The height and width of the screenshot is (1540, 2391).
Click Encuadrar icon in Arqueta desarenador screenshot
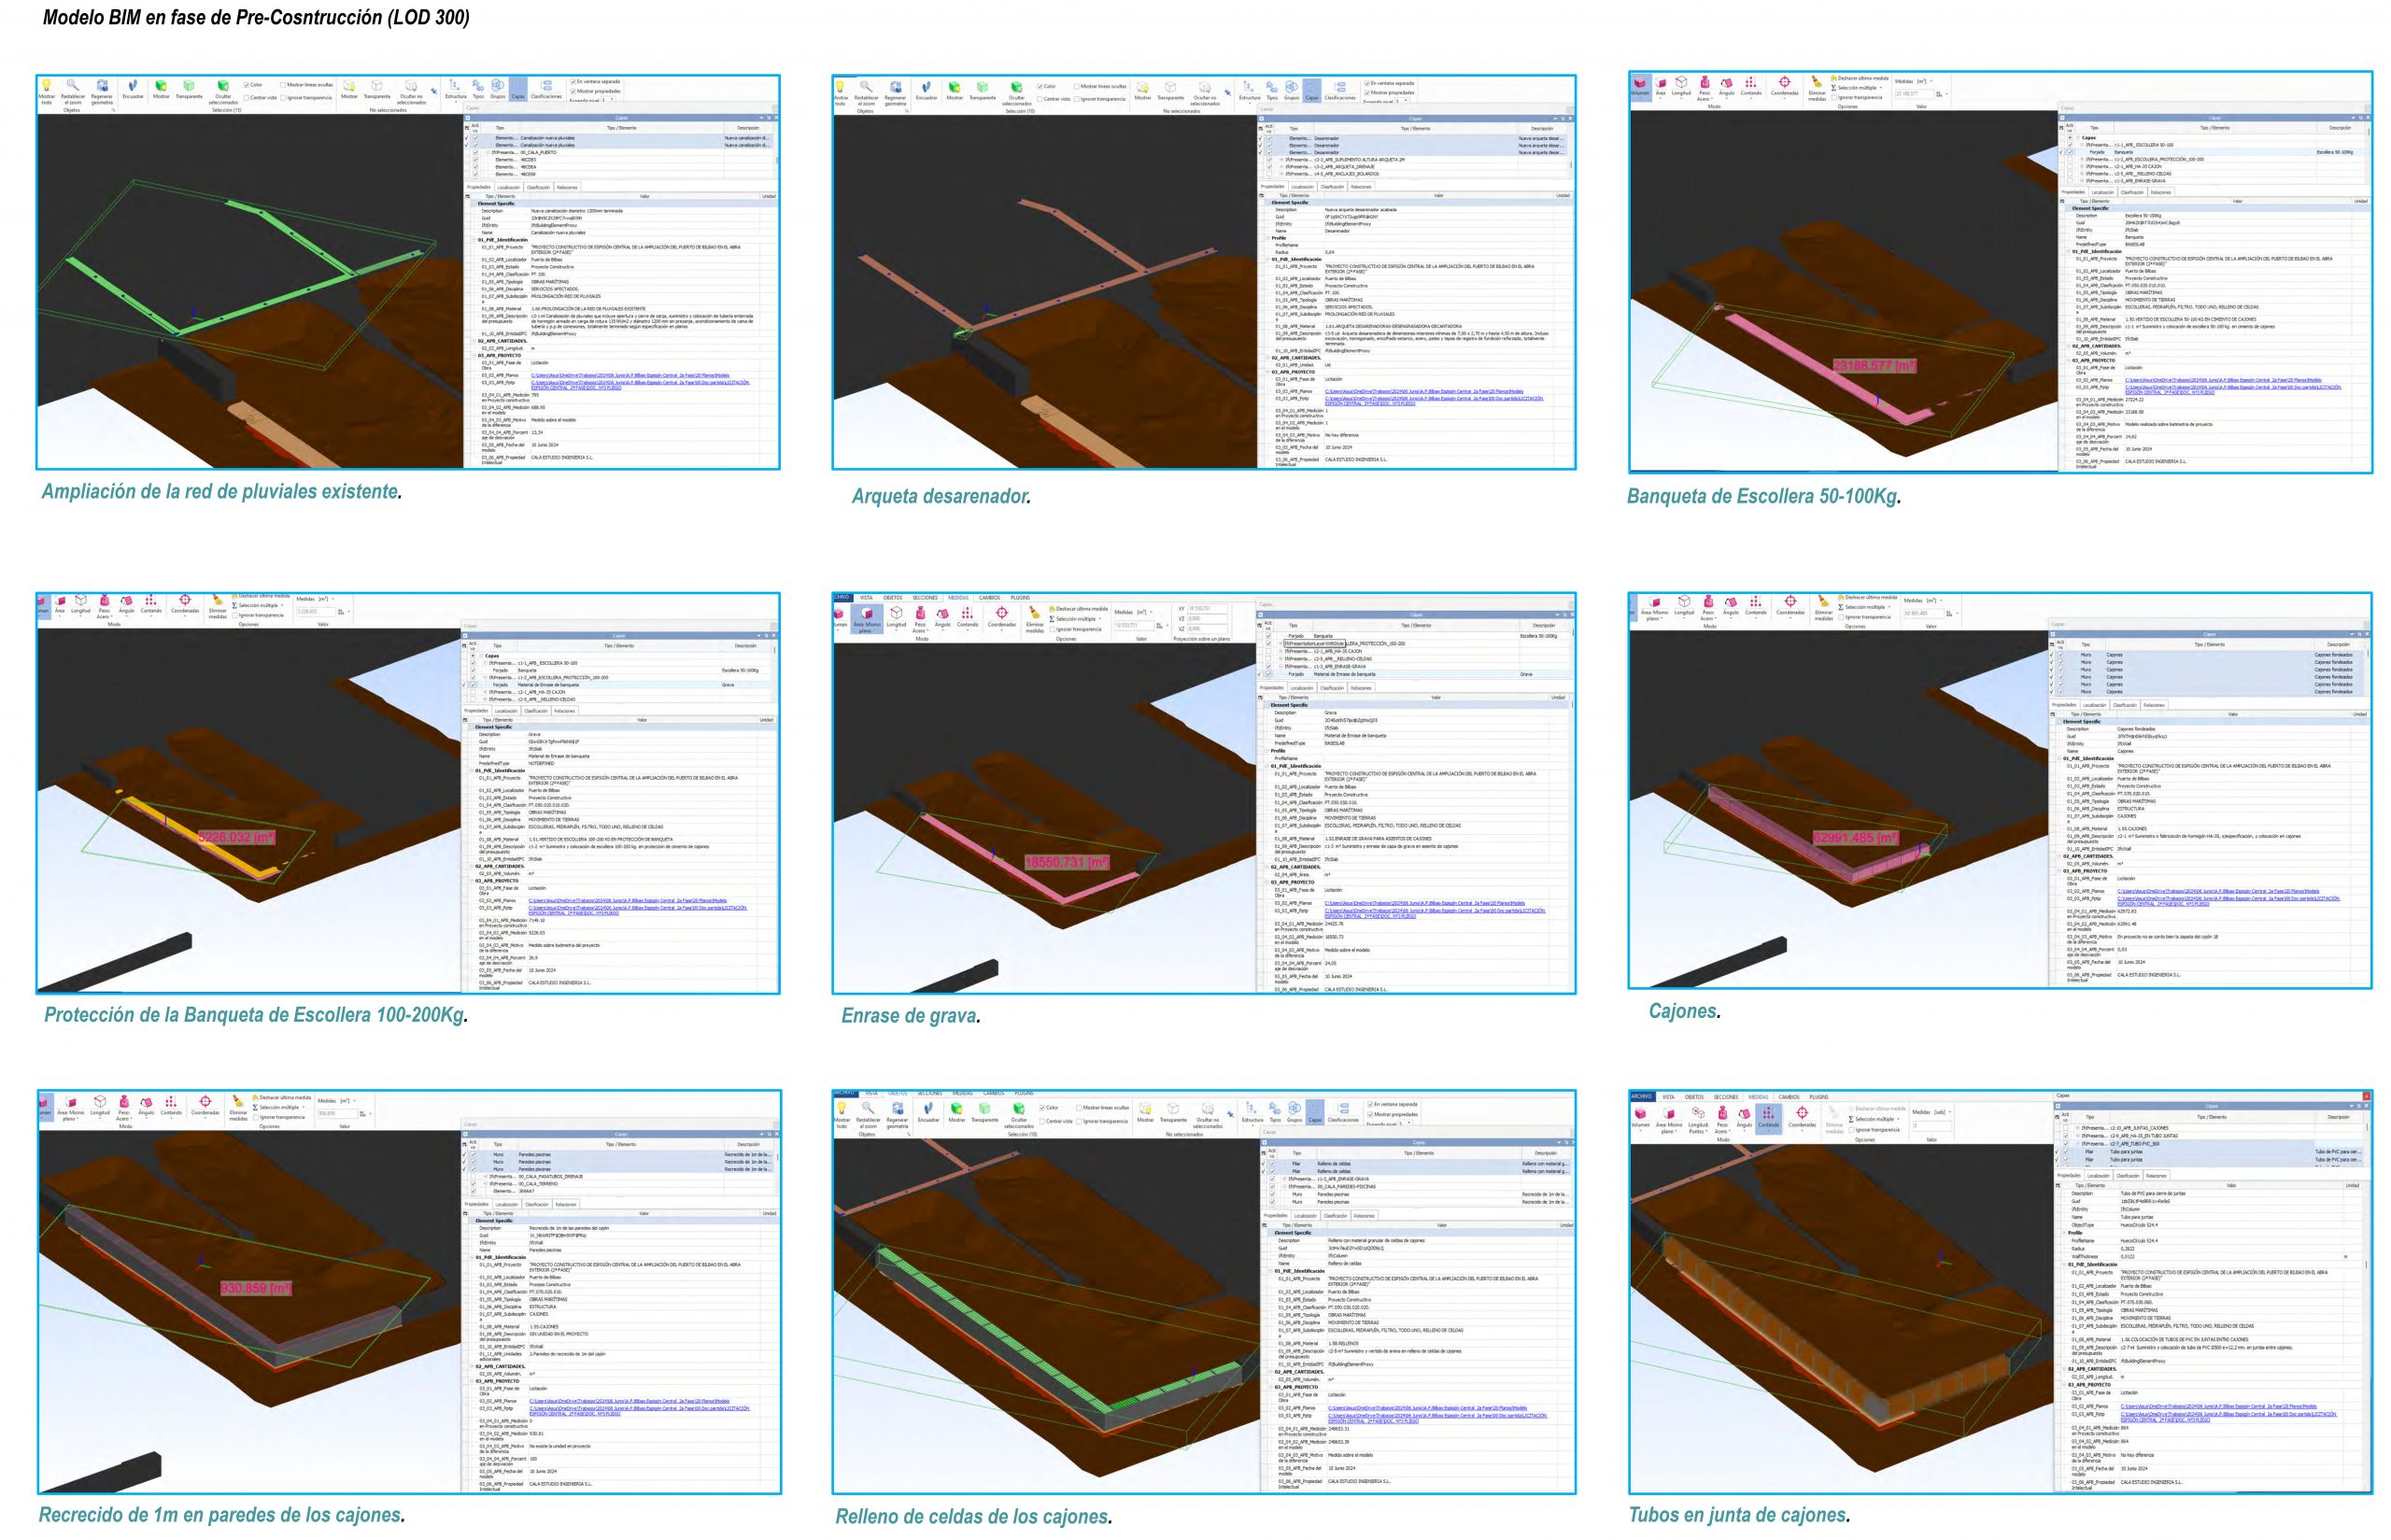click(927, 89)
